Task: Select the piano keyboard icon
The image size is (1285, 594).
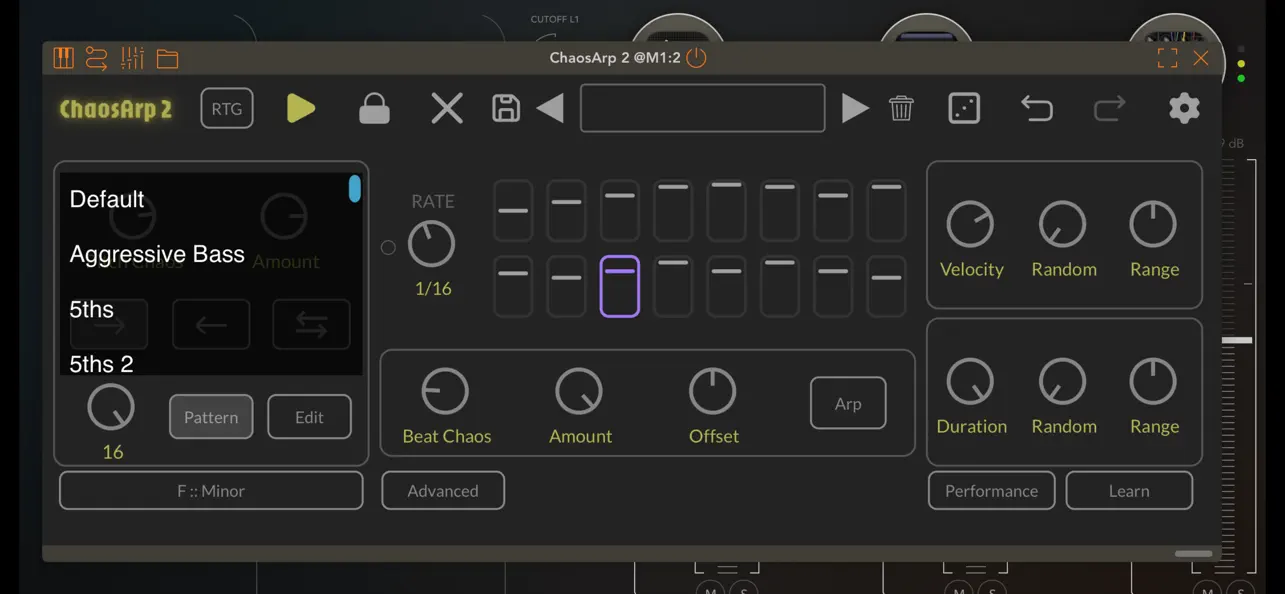Action: 63,58
